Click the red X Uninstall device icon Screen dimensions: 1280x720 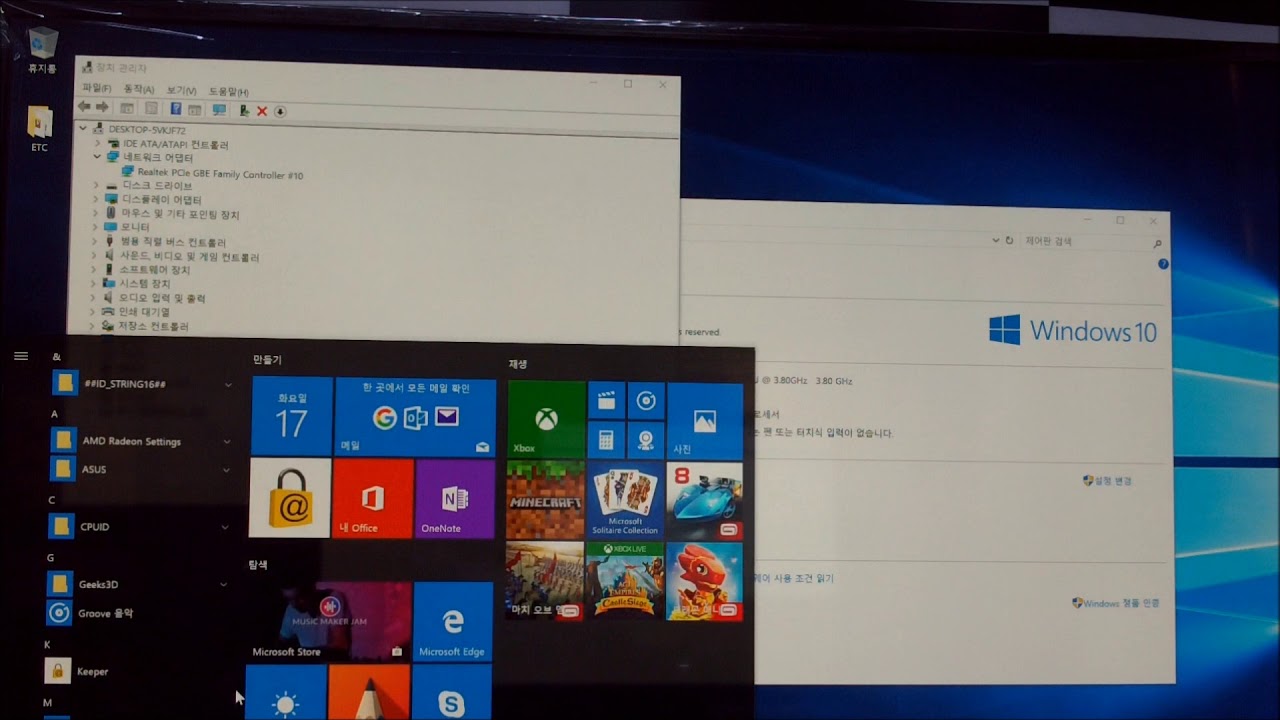[x=262, y=111]
